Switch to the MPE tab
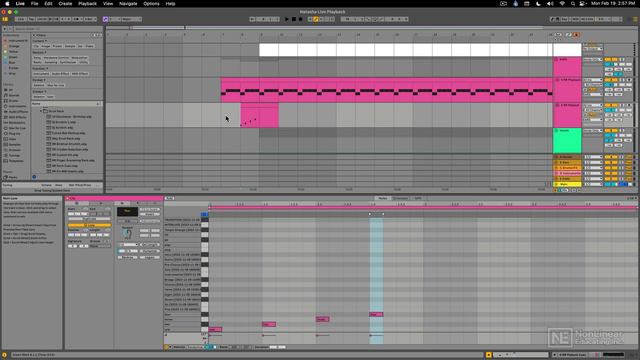Image resolution: width=640 pixels, height=360 pixels. (418, 198)
